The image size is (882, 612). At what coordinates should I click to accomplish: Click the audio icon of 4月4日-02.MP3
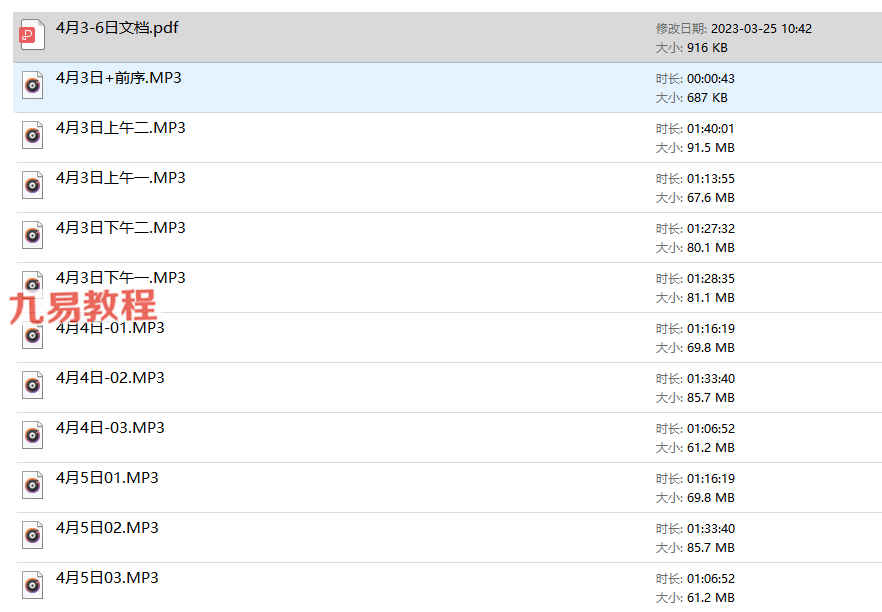32,386
